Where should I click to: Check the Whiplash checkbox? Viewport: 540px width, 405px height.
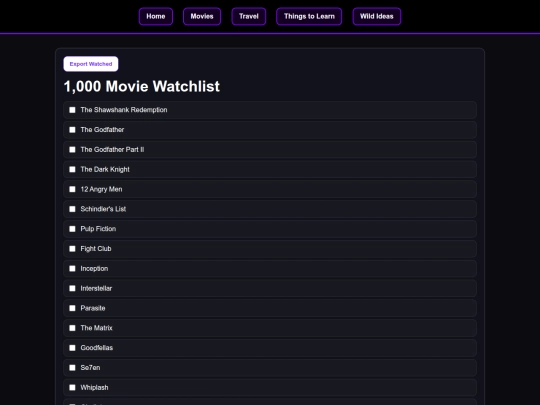(72, 387)
